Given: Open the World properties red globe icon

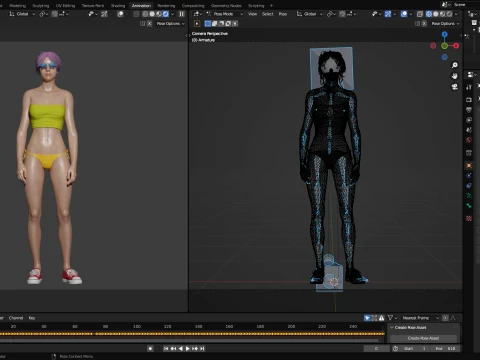Looking at the screenshot, I should pos(469,140).
